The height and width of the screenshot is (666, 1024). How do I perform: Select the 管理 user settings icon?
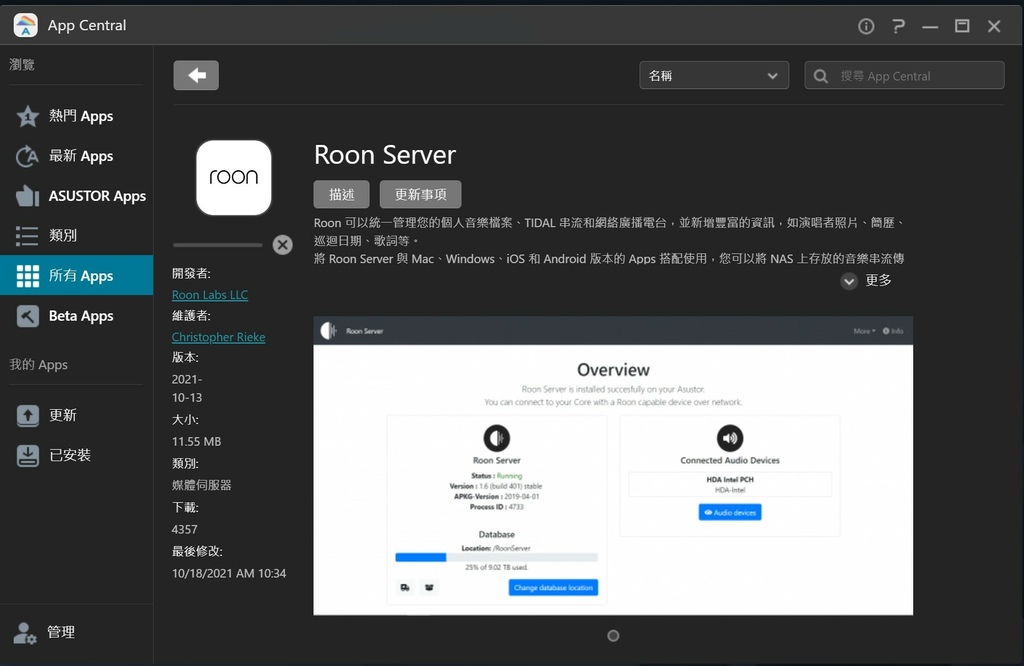click(x=25, y=633)
